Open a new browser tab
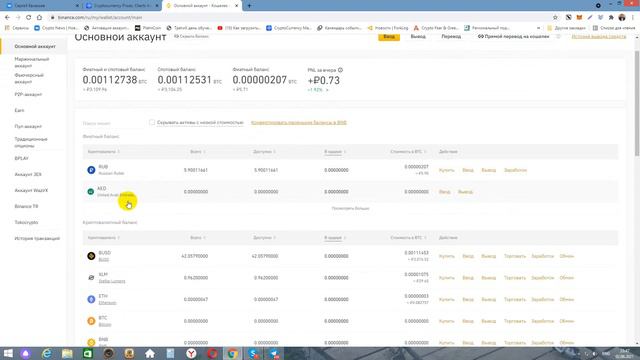Screen dimensions: 640x360 click(x=249, y=6)
